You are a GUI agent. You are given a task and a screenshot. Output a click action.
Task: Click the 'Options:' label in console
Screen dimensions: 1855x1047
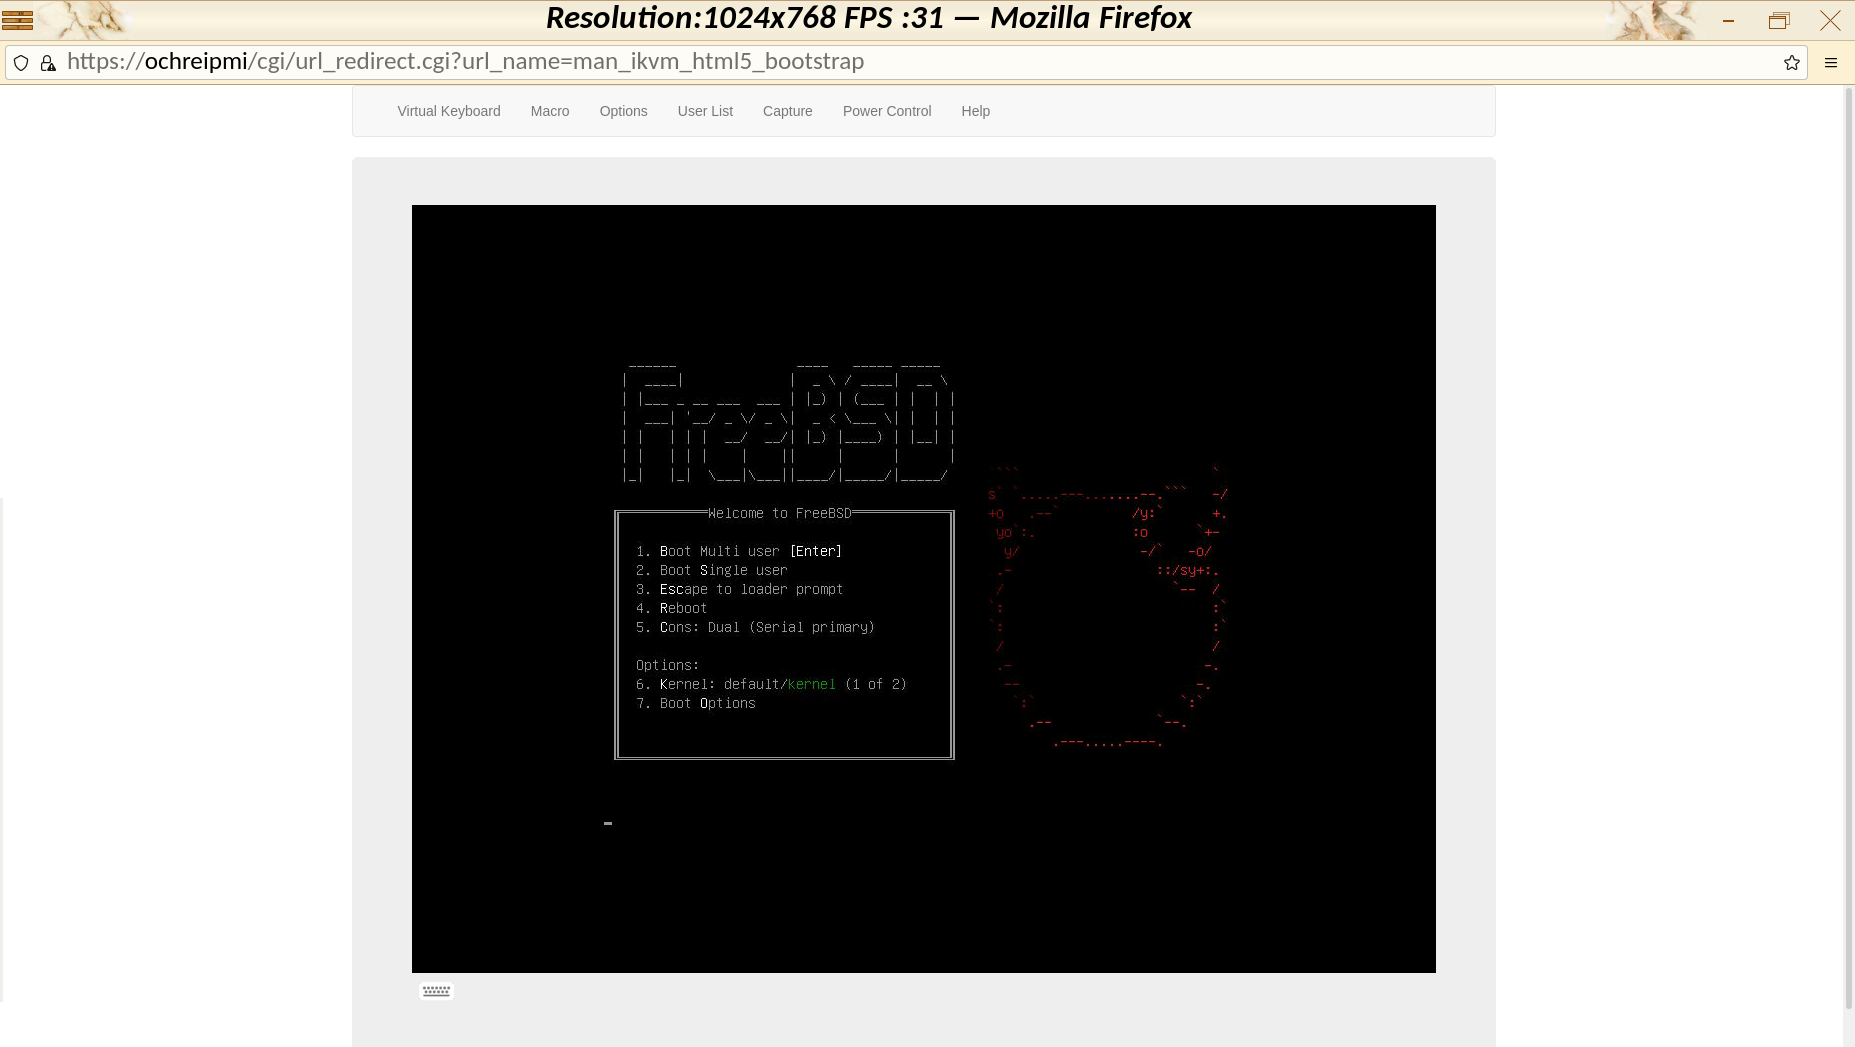click(667, 665)
